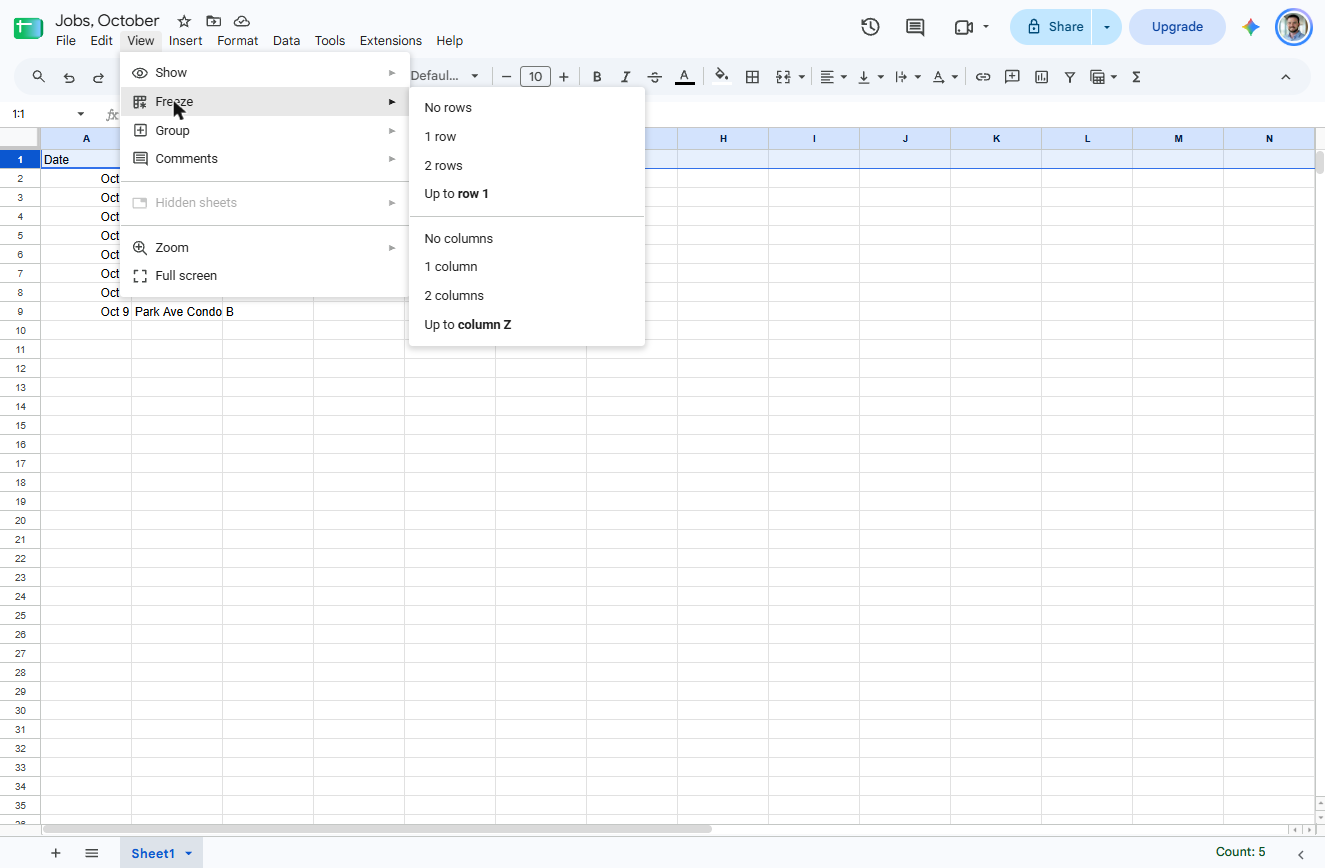This screenshot has width=1325, height=868.
Task: Select No rows freeze option
Action: pos(527,108)
